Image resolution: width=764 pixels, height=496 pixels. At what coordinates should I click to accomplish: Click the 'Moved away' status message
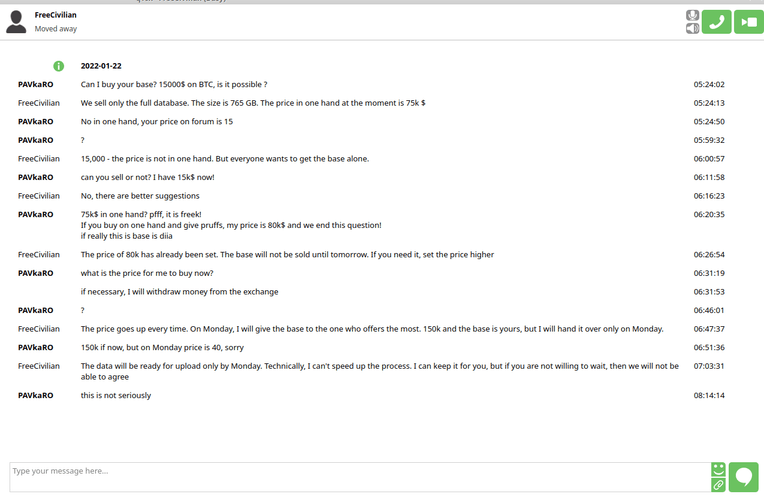(x=56, y=29)
